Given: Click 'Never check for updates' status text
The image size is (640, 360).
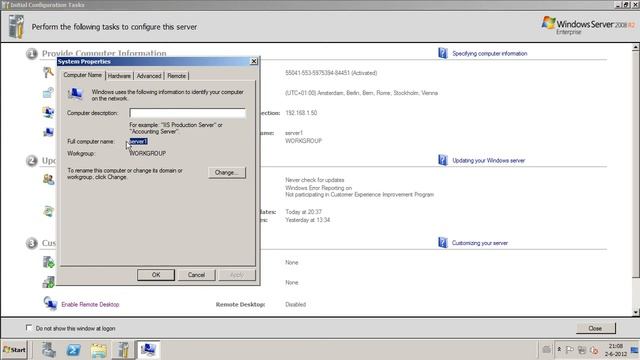Looking at the screenshot, I should [x=315, y=180].
